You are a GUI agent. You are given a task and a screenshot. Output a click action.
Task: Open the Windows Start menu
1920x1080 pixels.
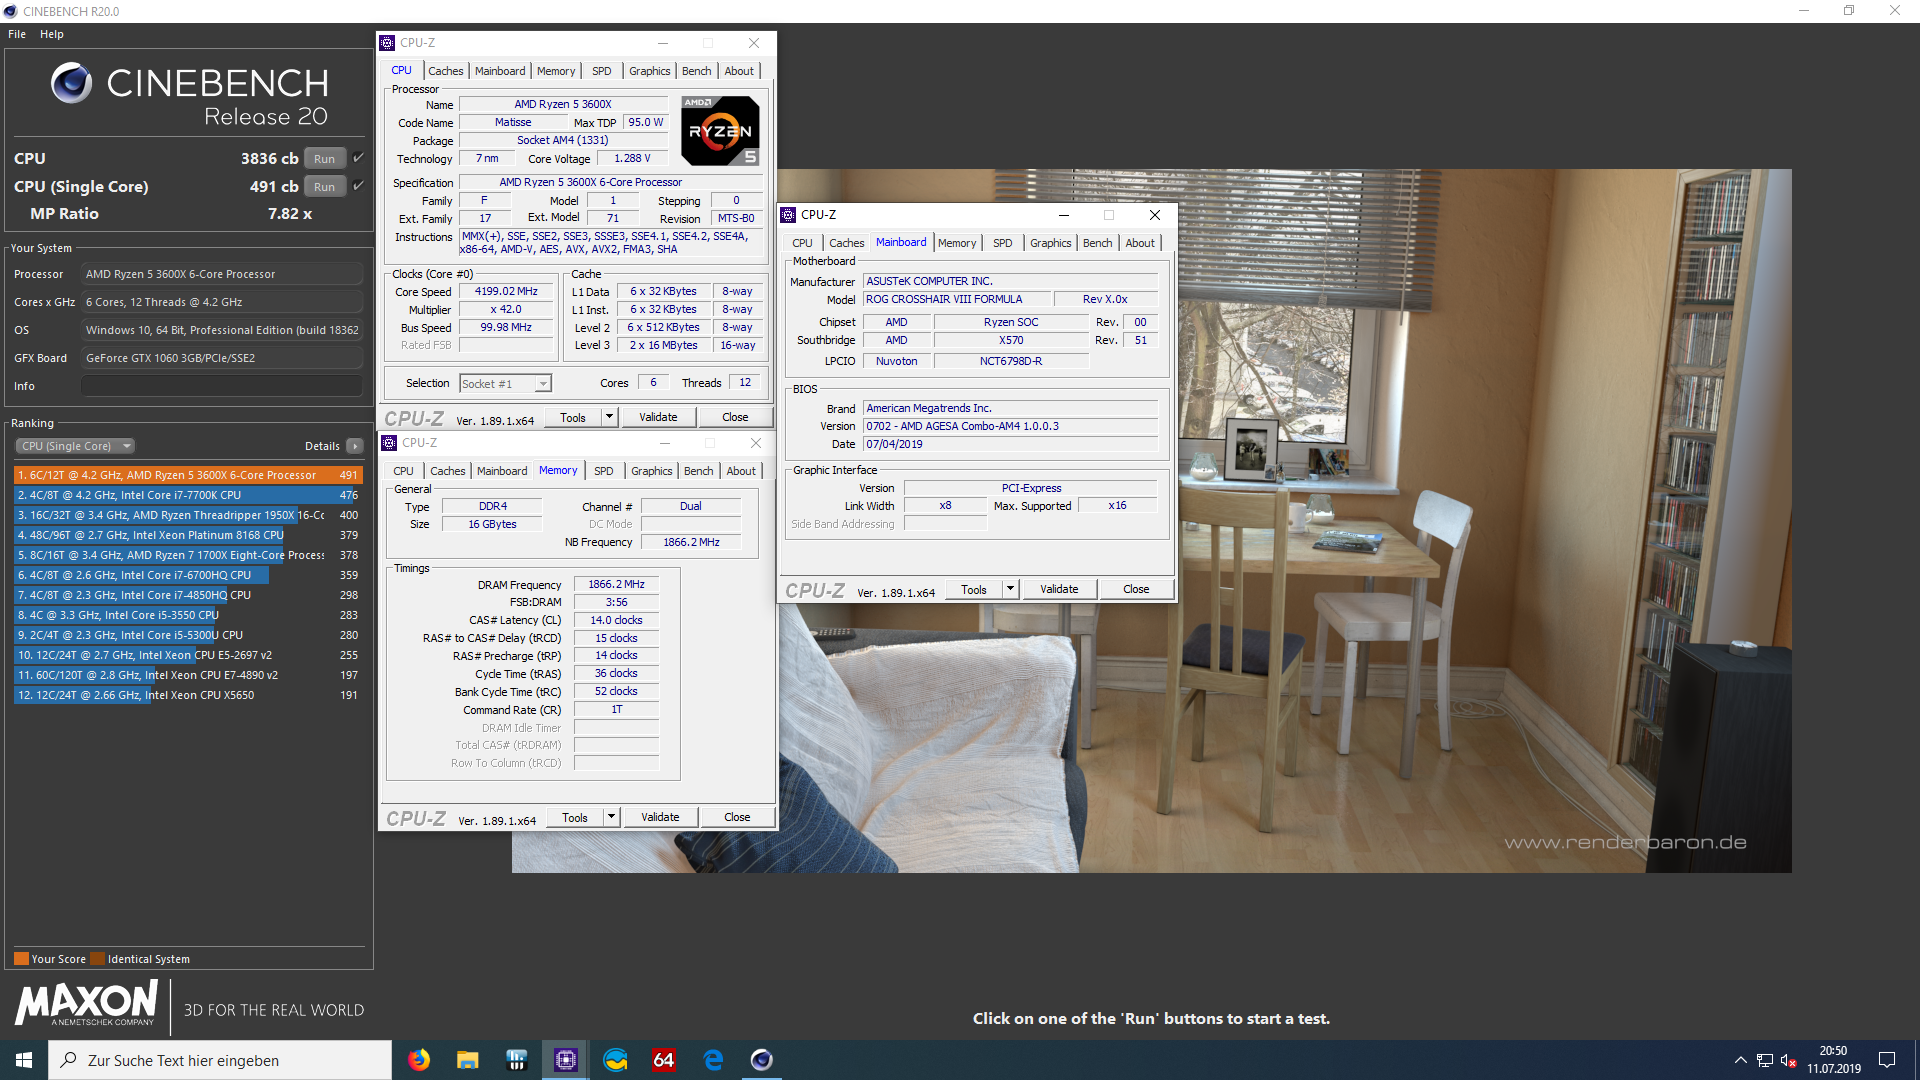coord(24,1060)
